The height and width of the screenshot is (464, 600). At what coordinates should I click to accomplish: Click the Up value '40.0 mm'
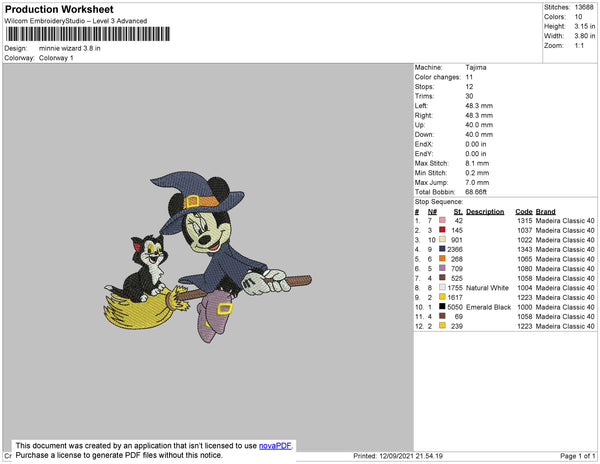[479, 125]
